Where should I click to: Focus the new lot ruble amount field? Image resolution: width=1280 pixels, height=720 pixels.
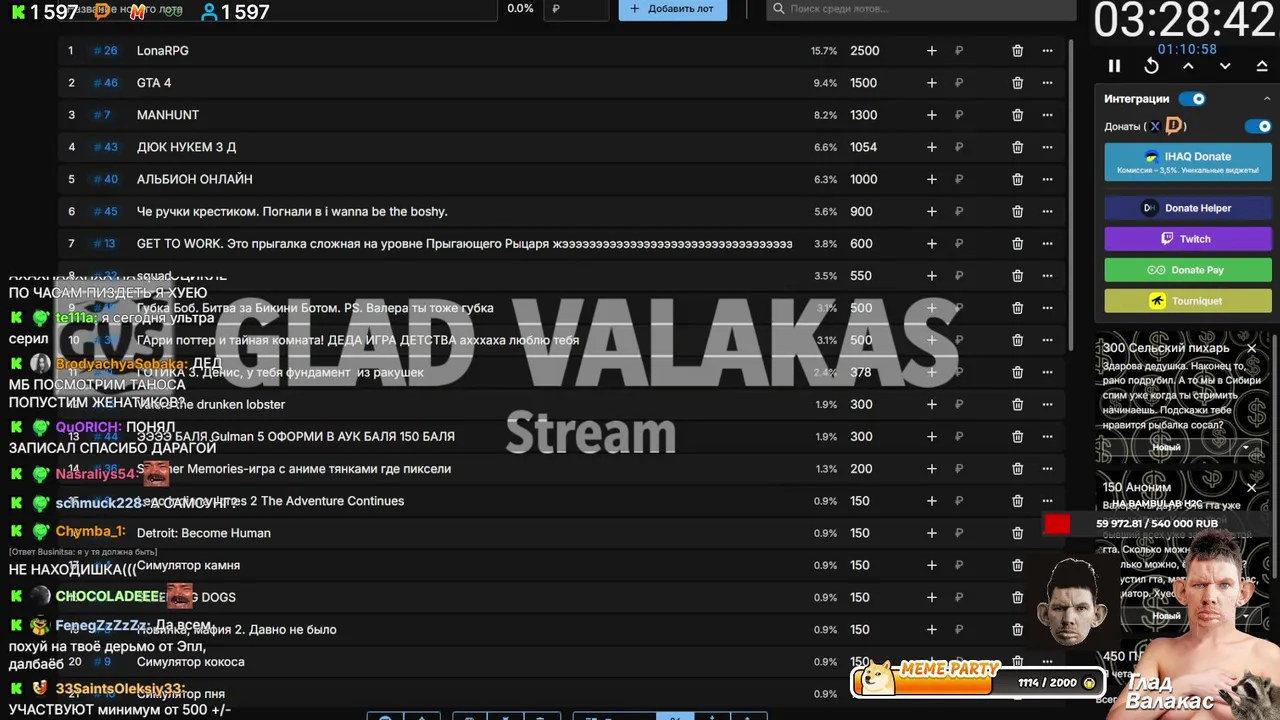point(577,9)
